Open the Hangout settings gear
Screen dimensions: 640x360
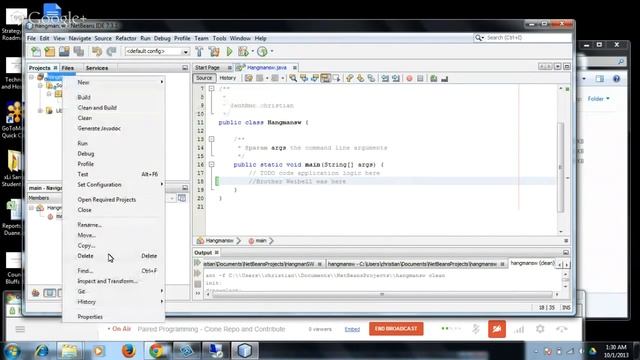pyautogui.click(x=540, y=329)
